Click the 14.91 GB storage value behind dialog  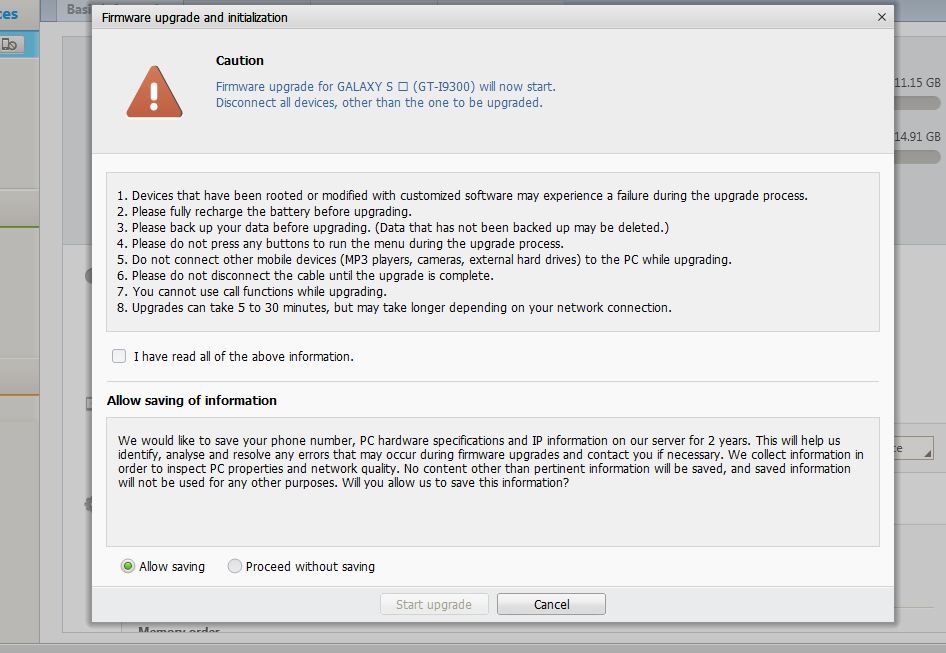[917, 136]
